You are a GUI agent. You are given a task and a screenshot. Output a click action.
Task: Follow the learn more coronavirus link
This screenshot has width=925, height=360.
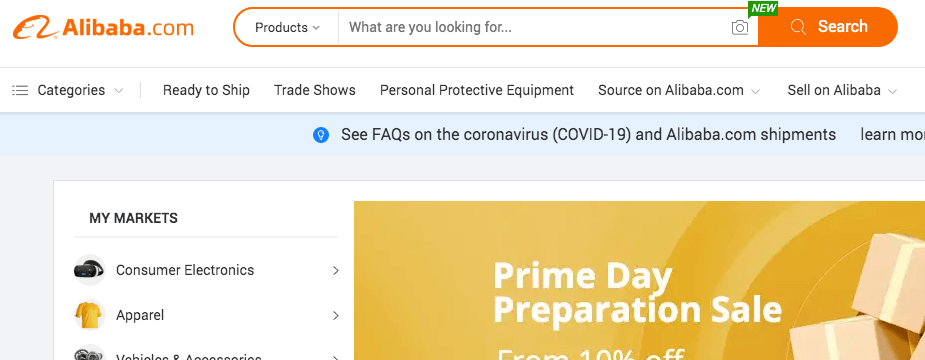click(893, 135)
